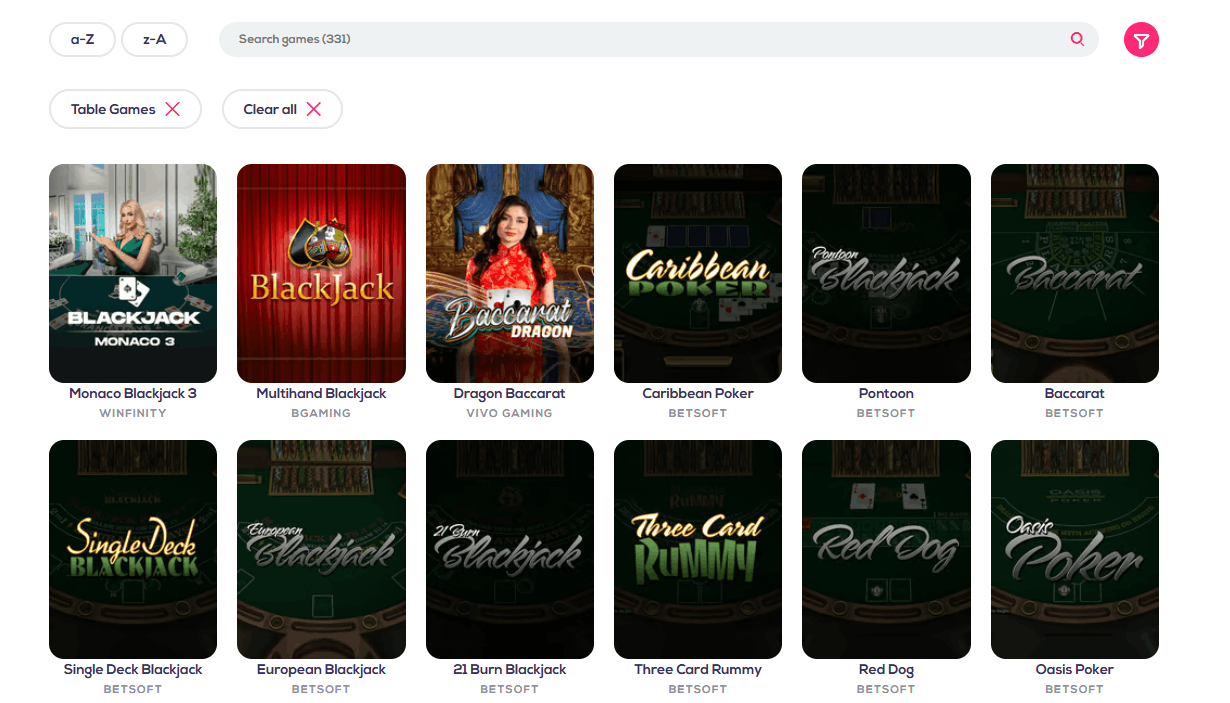Click the 21 Burn Blackjack title
This screenshot has height=703, width=1230.
point(510,669)
